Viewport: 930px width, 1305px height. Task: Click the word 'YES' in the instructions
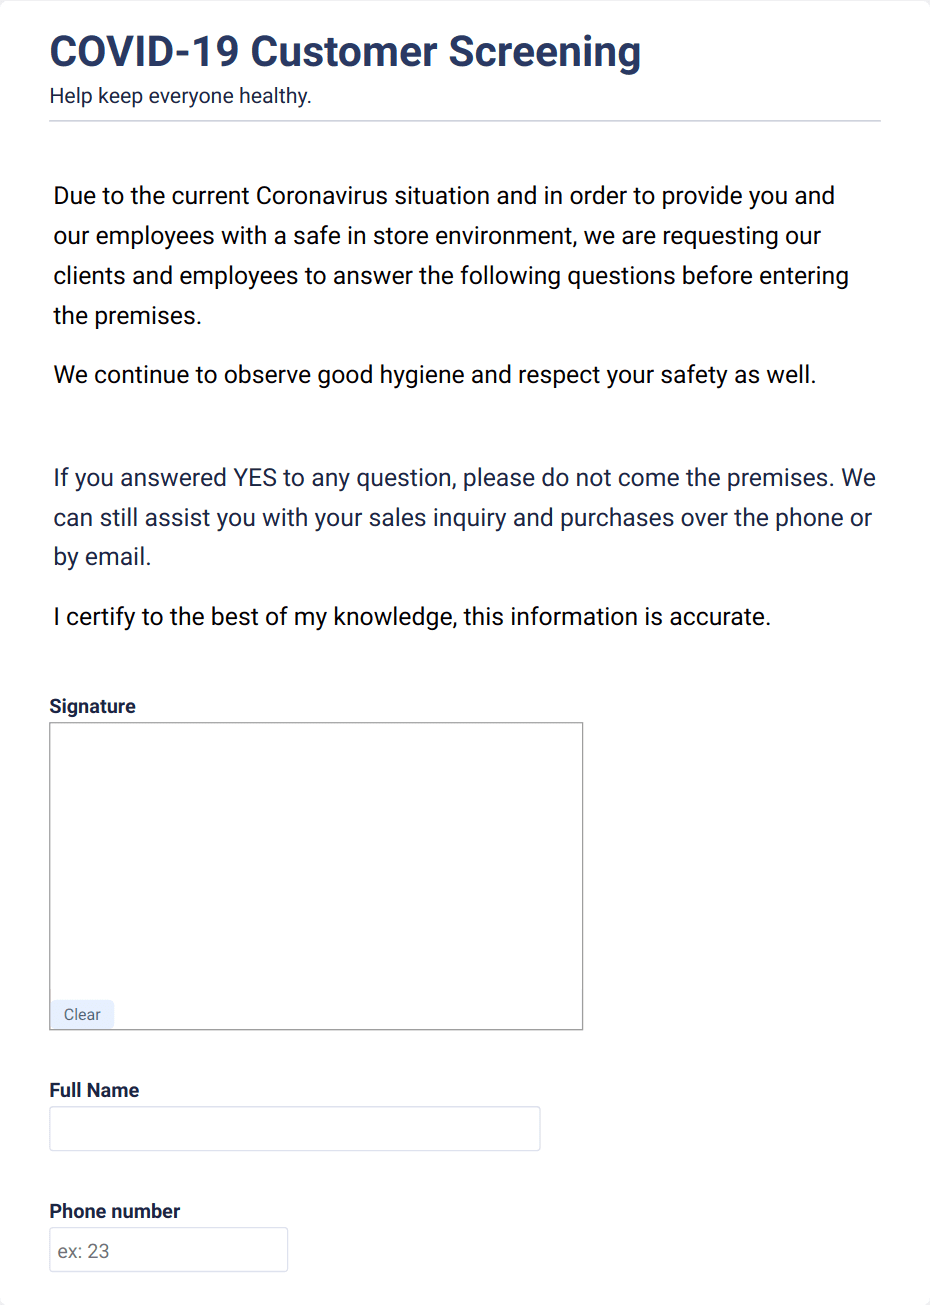tap(255, 478)
